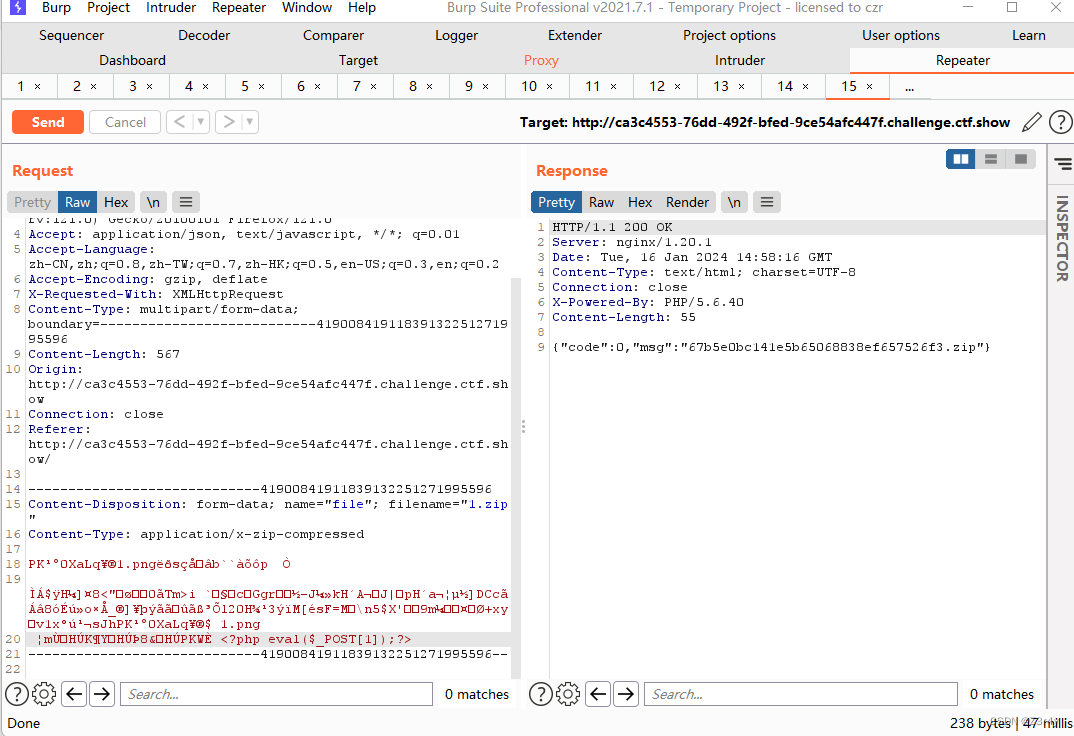The image size is (1074, 736).
Task: Switch request view to Raw
Action: (77, 202)
